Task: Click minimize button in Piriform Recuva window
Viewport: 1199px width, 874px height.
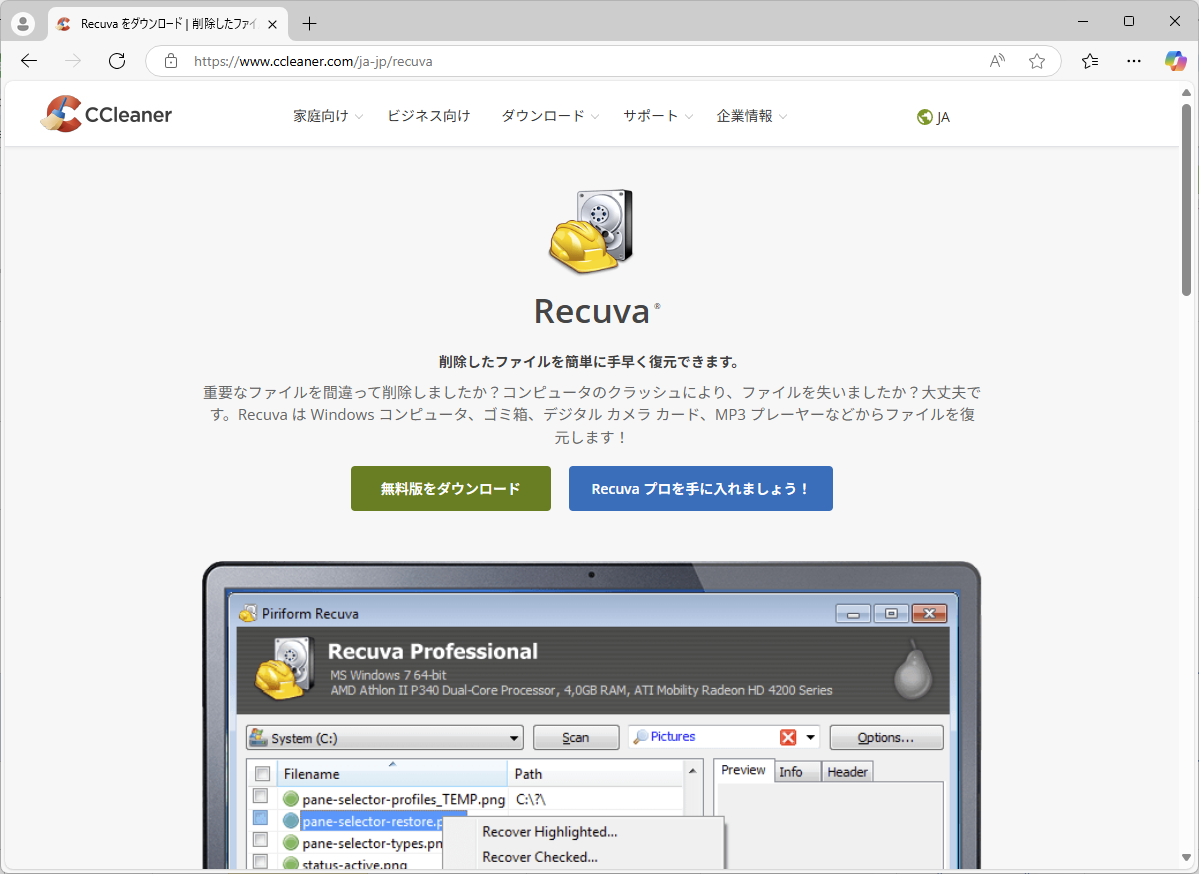Action: [853, 613]
